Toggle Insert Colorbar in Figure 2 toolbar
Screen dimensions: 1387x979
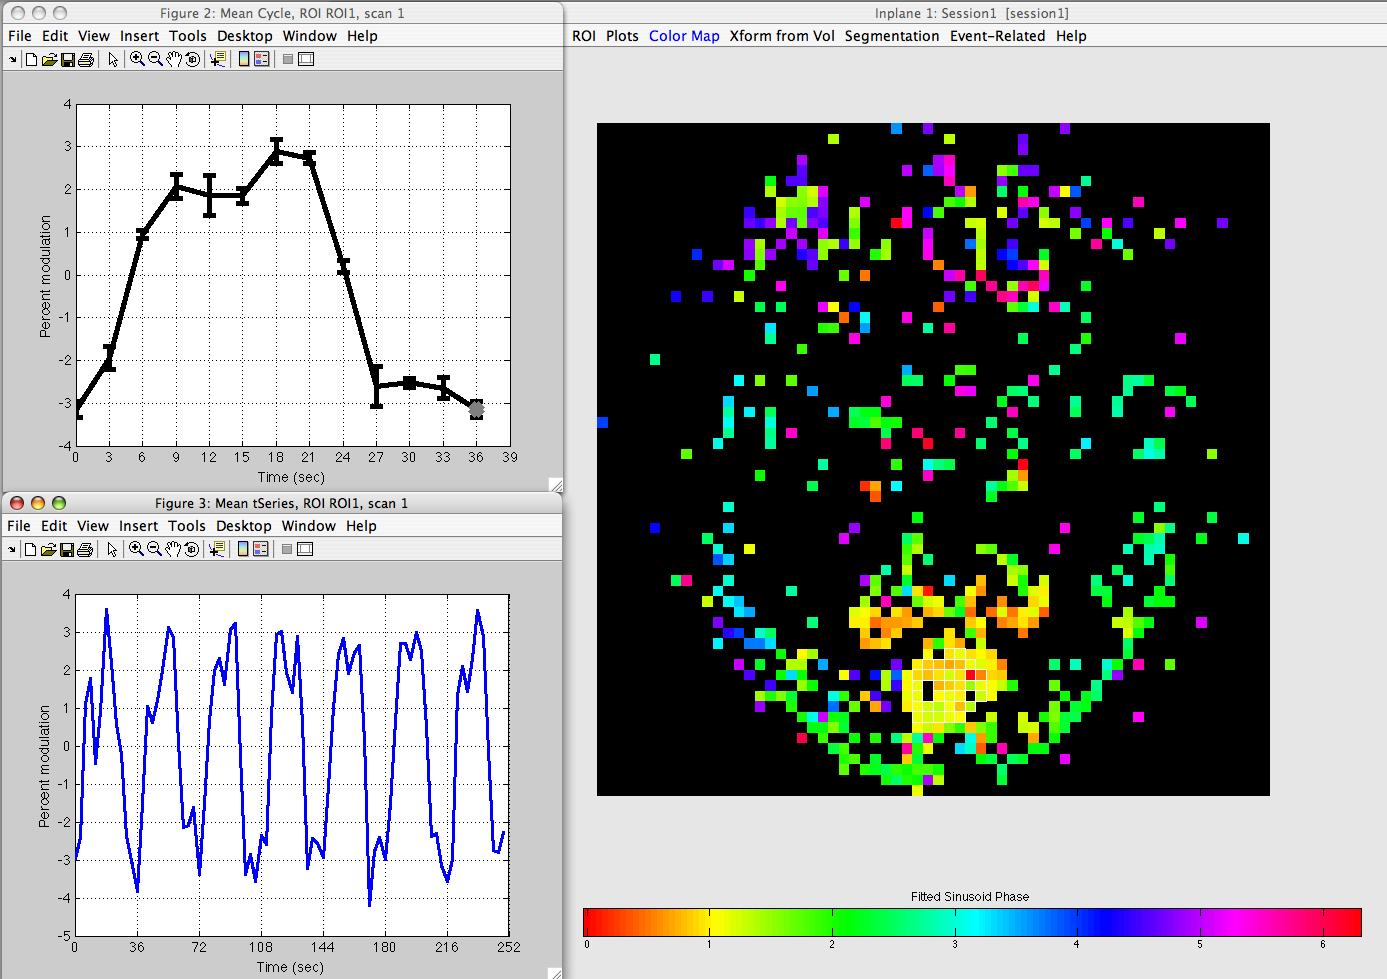click(243, 59)
